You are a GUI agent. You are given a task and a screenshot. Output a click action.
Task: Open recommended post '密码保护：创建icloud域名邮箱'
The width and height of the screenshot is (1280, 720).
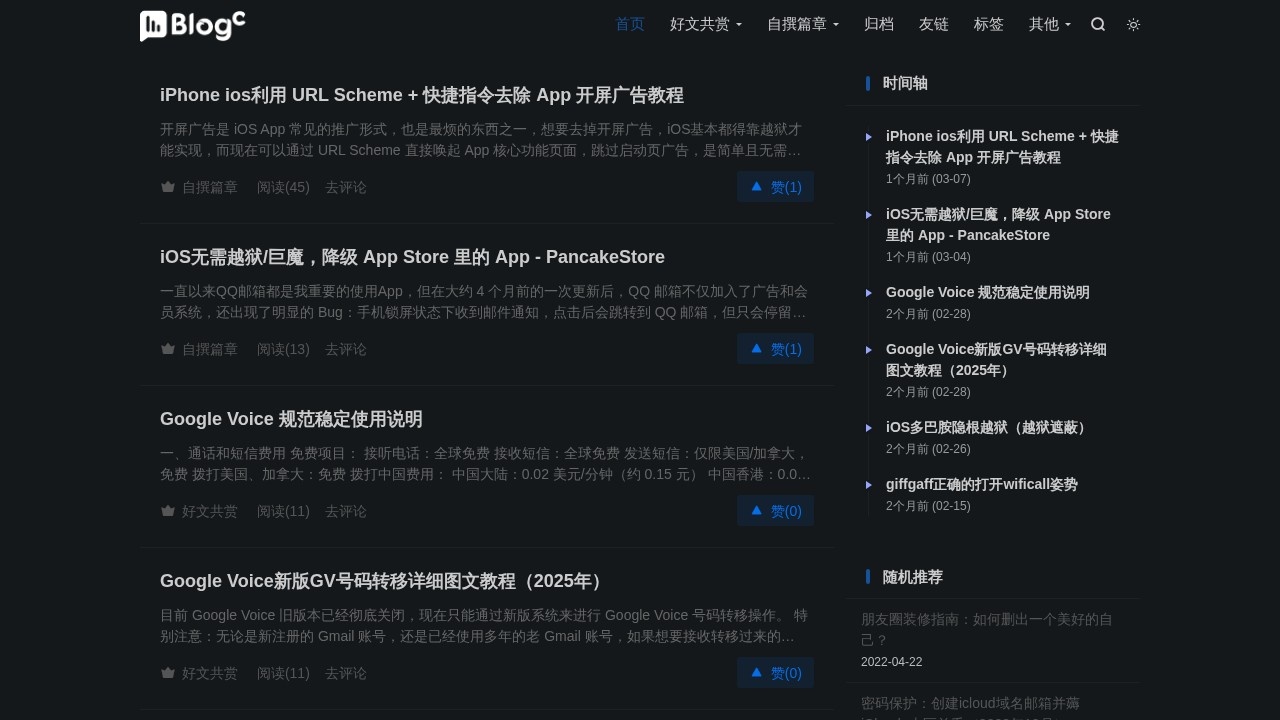[x=970, y=706]
